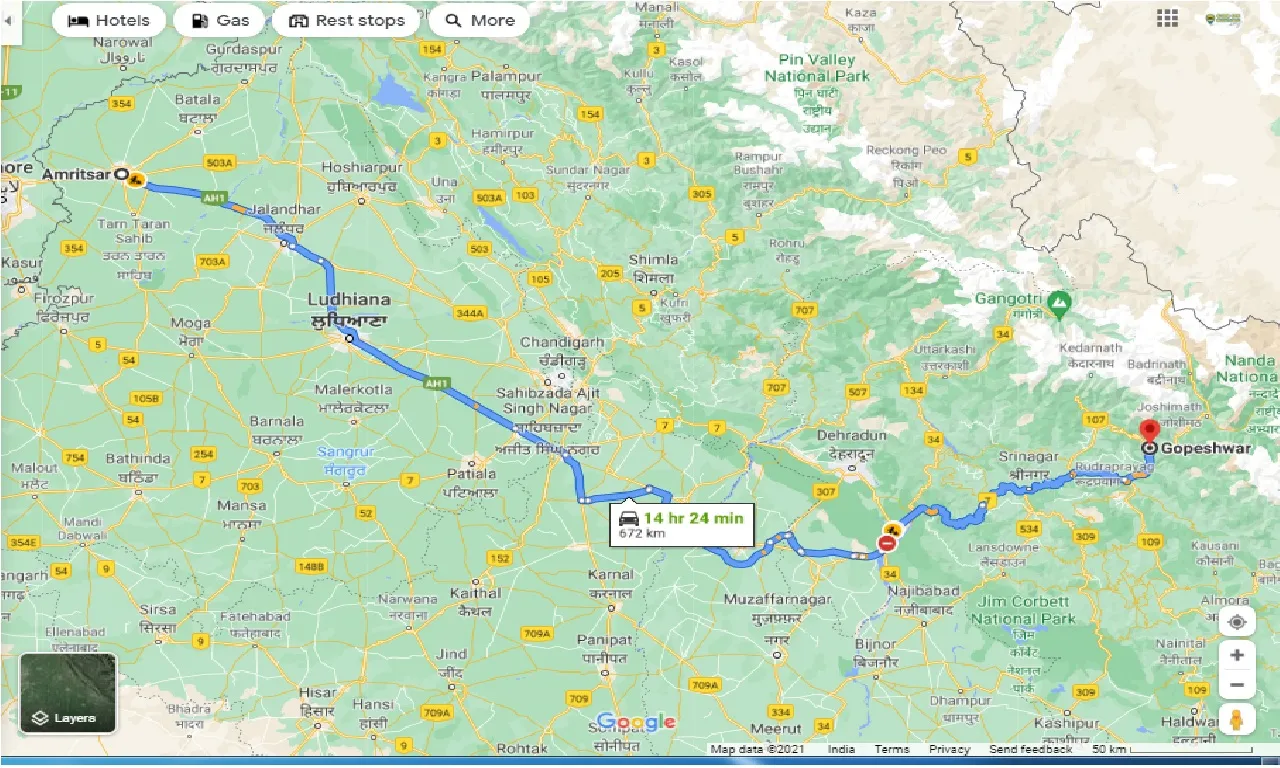1280x768 pixels.
Task: Center map on your location
Action: [1237, 622]
